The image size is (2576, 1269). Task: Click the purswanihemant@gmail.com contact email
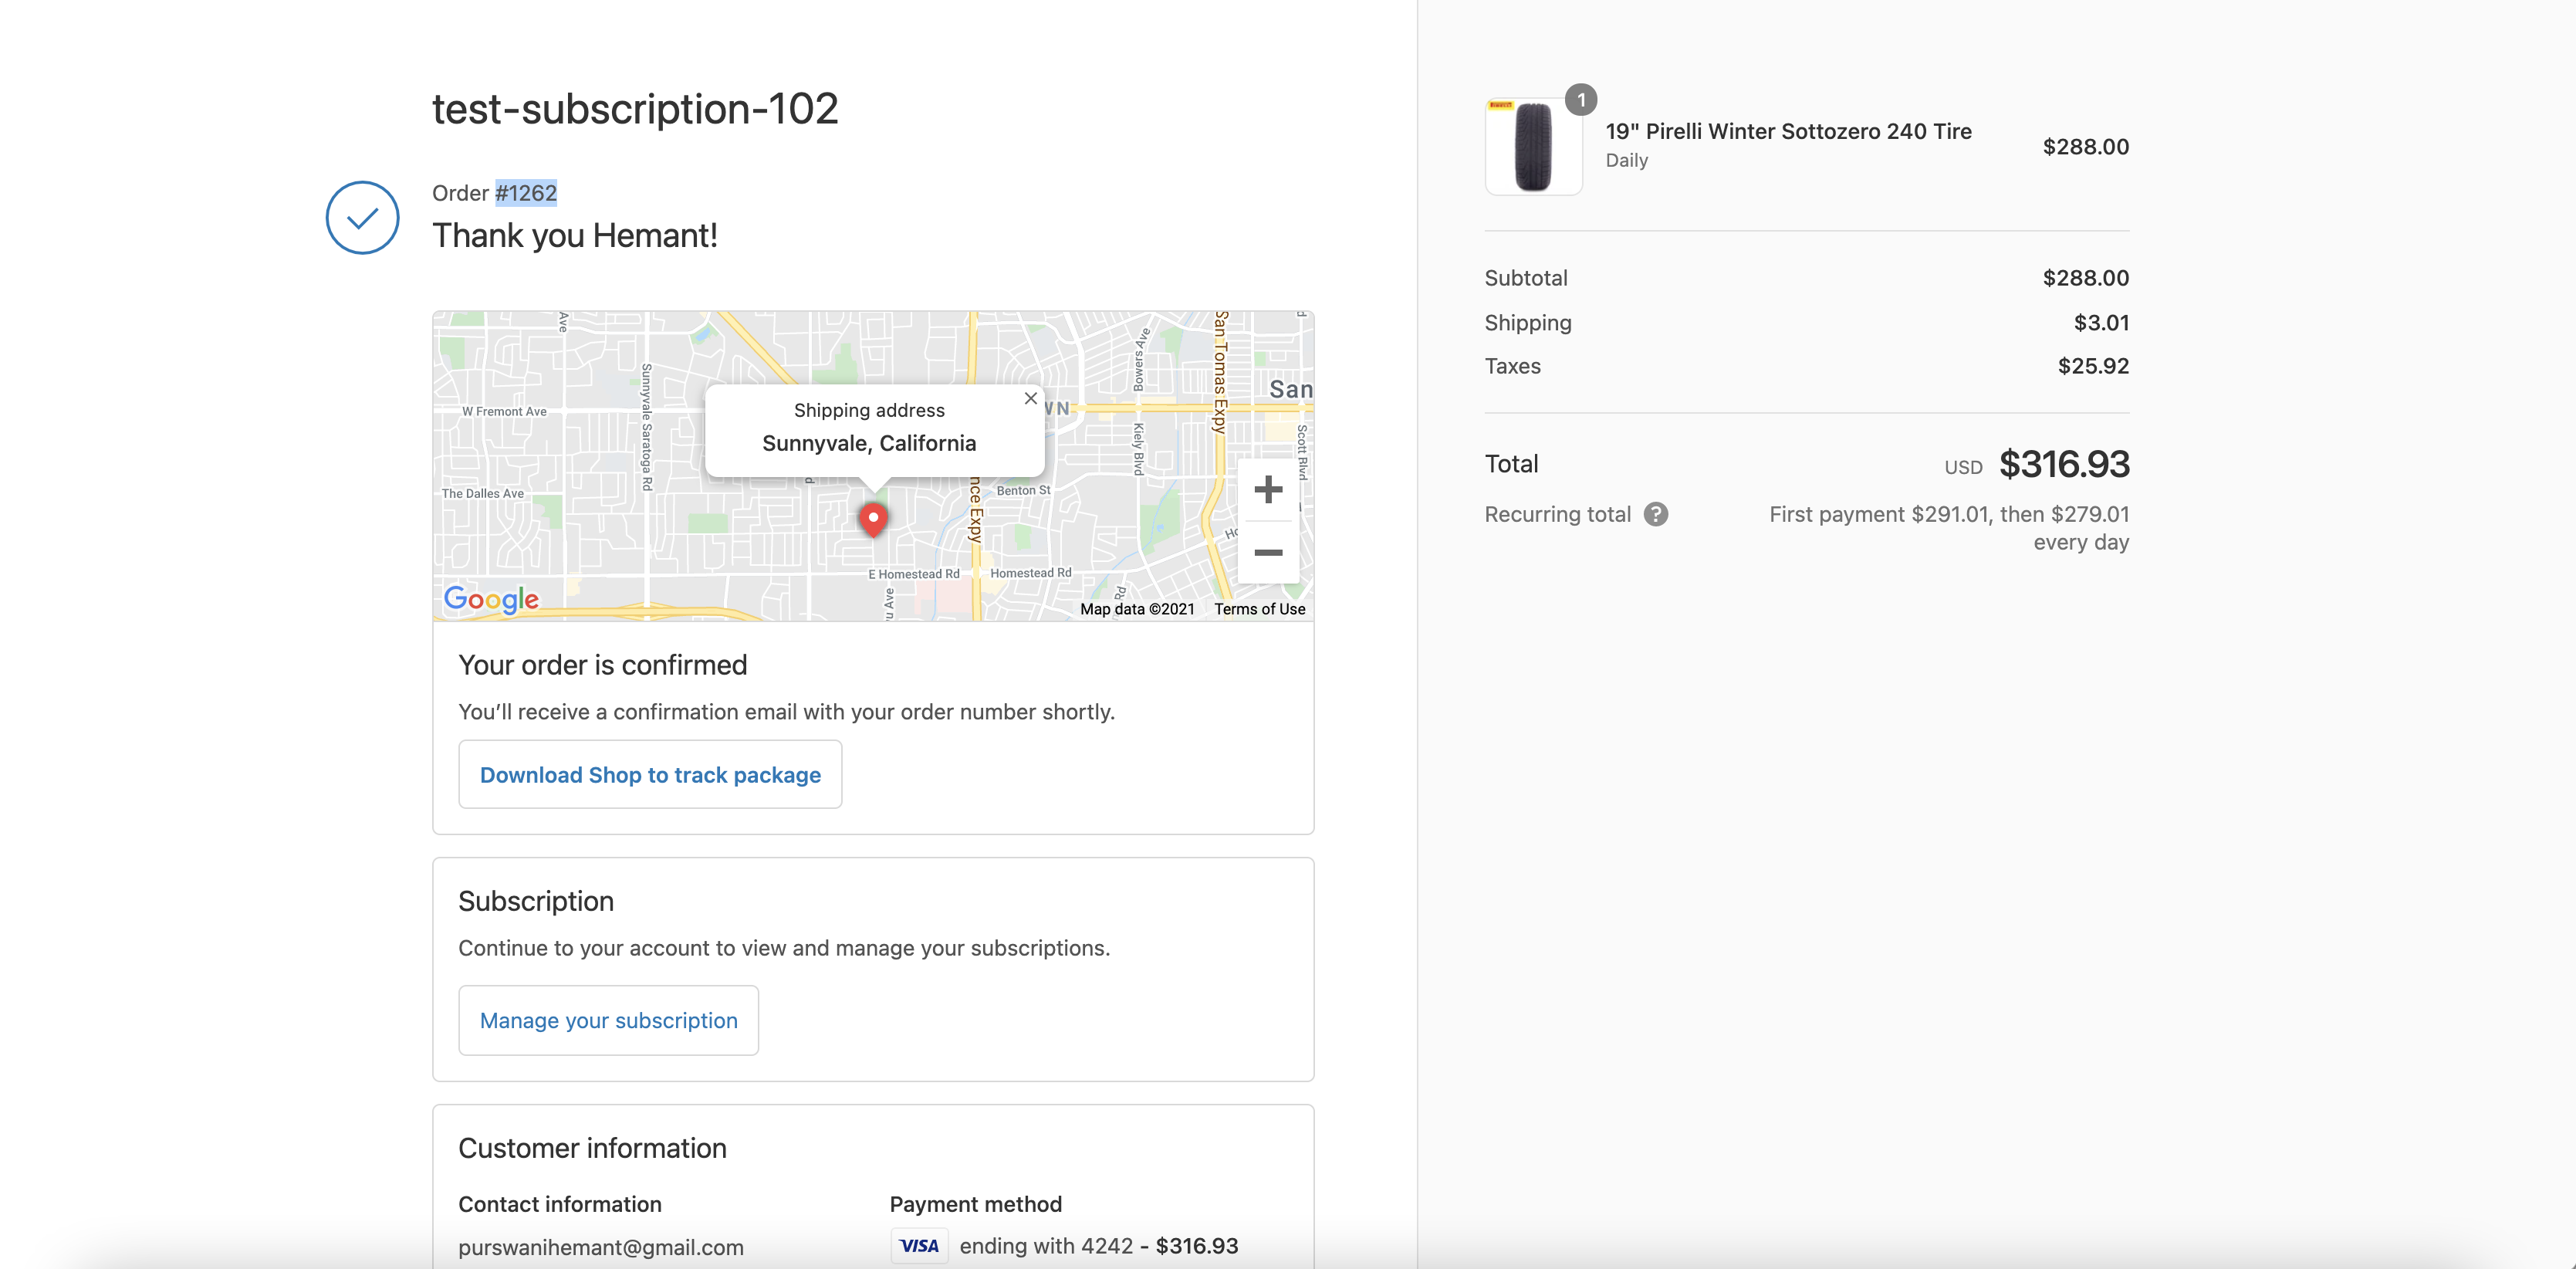tap(601, 1247)
